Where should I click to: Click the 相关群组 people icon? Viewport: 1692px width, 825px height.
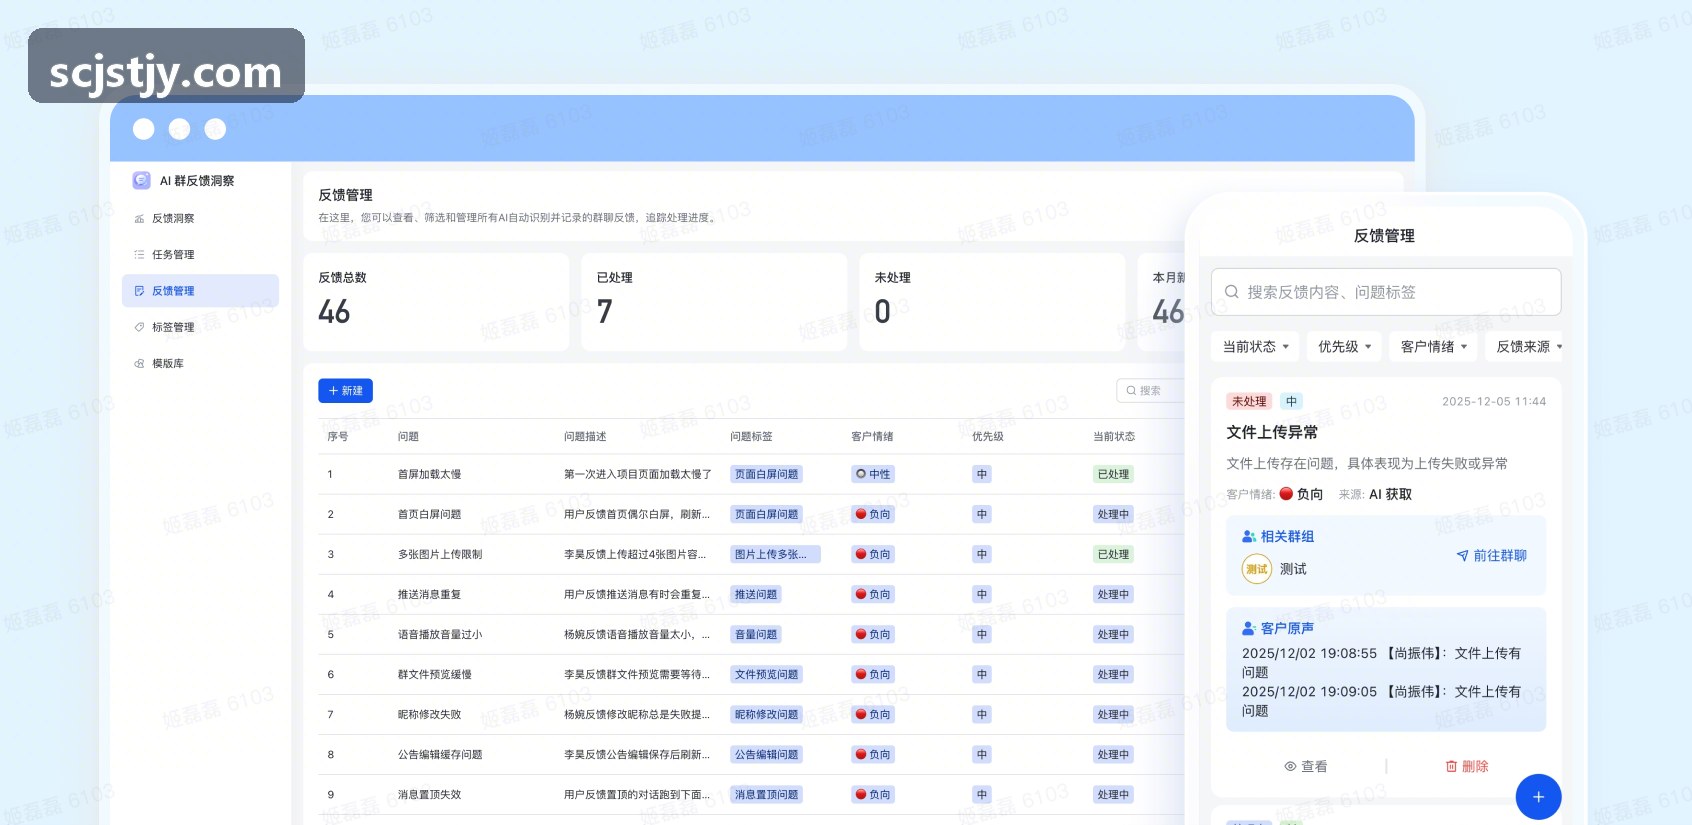click(1249, 537)
